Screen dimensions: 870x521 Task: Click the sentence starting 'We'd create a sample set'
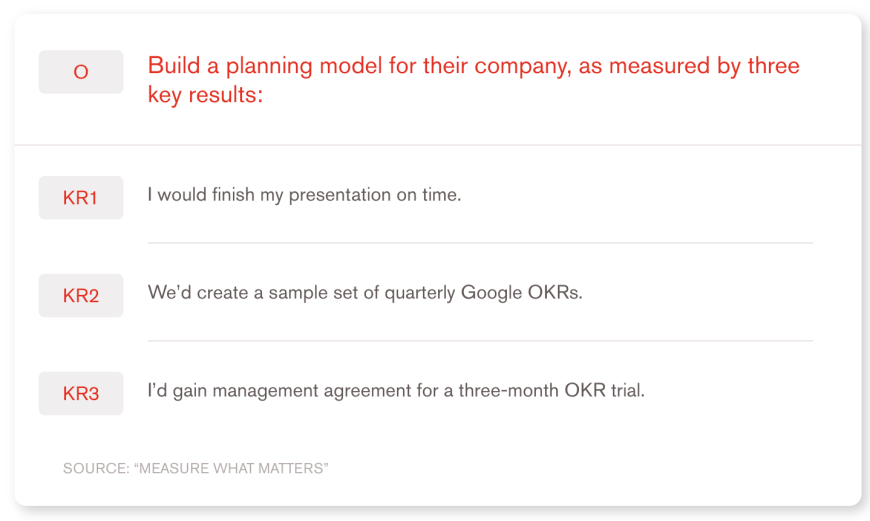(x=364, y=293)
